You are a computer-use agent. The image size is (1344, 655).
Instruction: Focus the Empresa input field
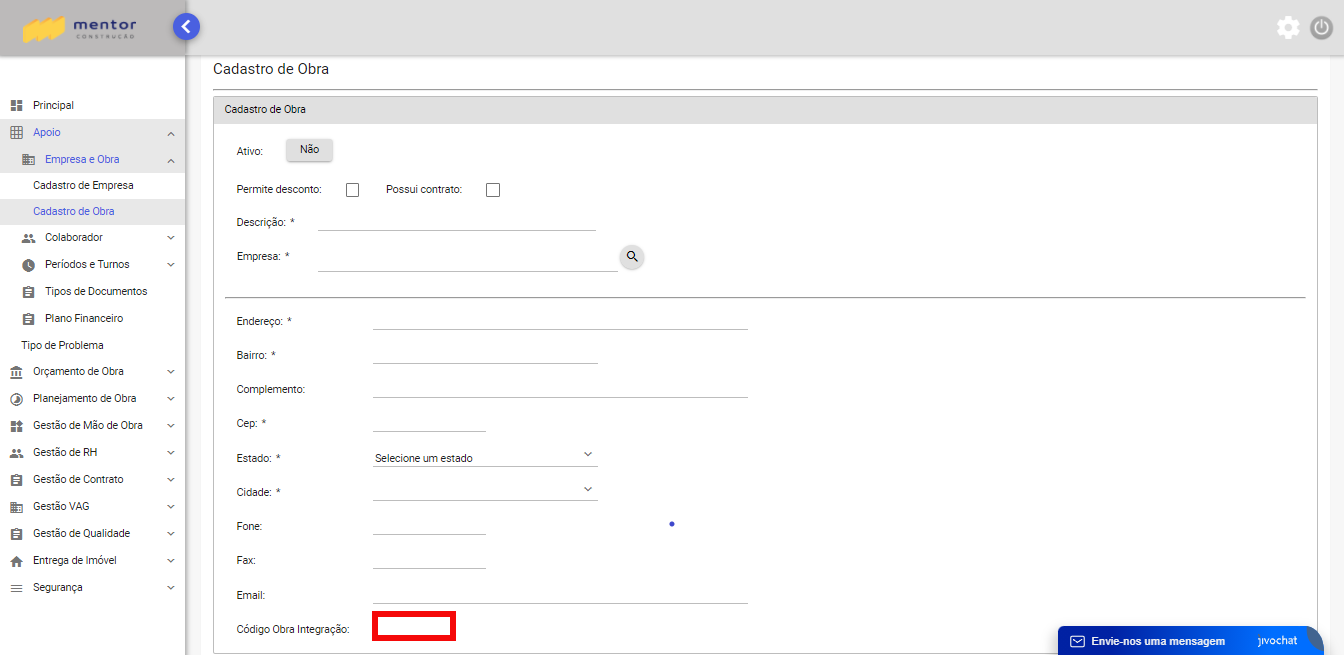coord(468,261)
